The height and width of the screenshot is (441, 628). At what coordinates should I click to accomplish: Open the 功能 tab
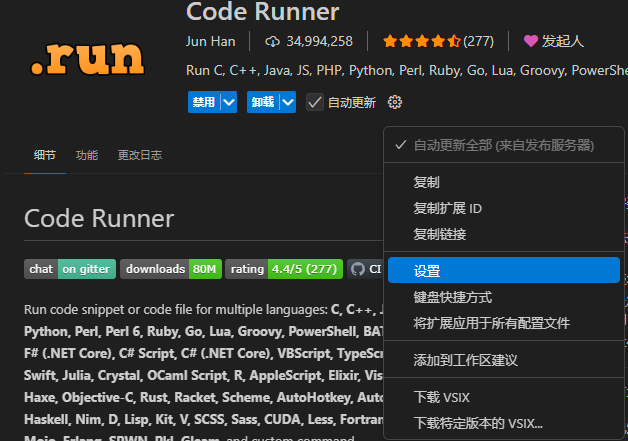[x=87, y=155]
